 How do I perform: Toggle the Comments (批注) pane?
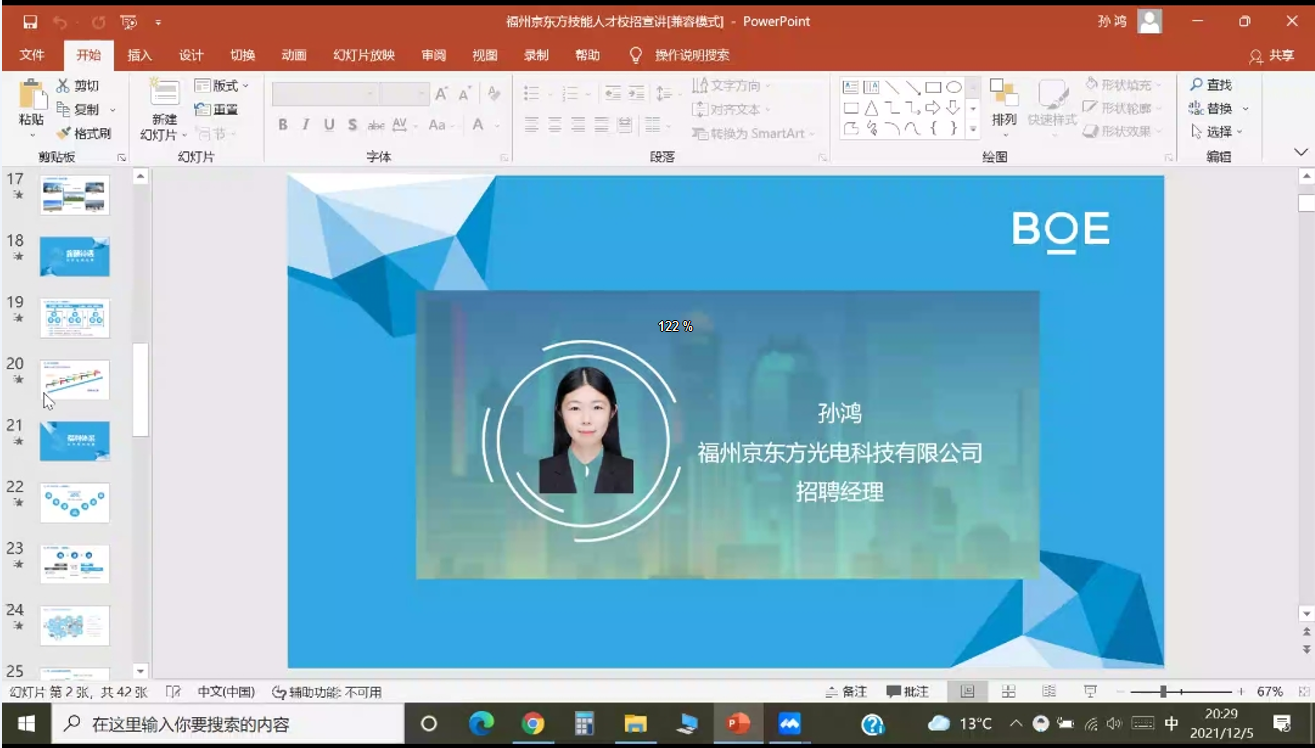point(907,692)
